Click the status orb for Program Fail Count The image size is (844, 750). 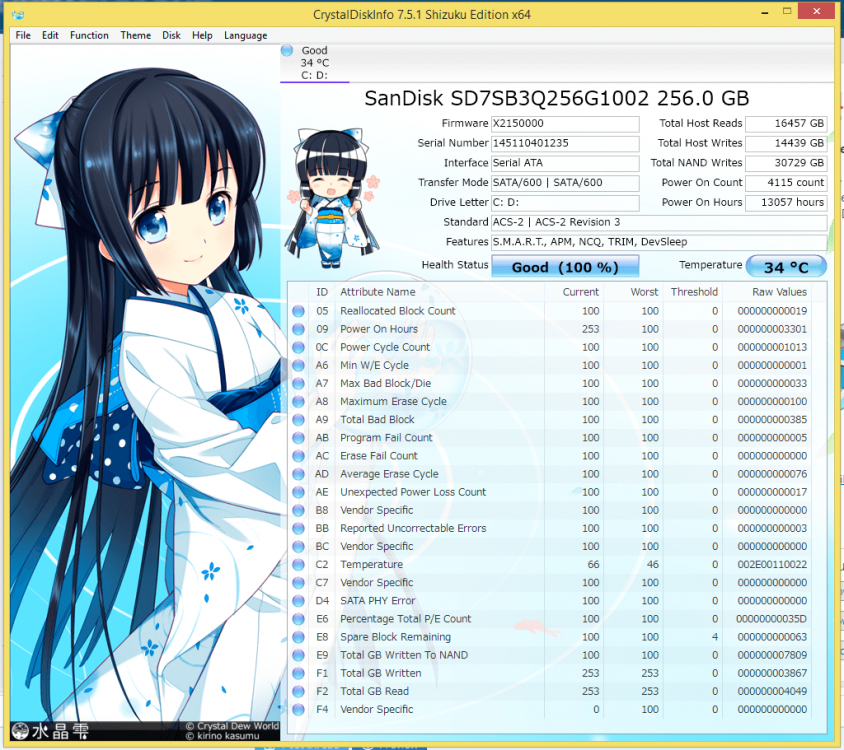298,438
